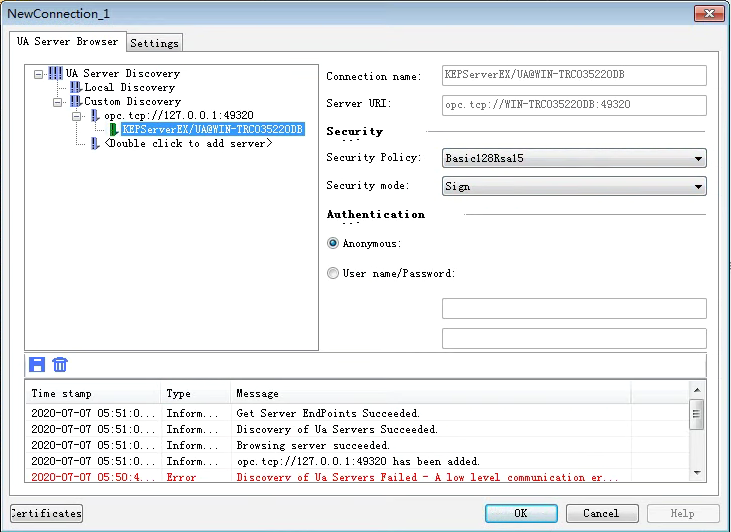Click the Local Discovery node icon
This screenshot has width=731, height=532.
click(x=75, y=88)
